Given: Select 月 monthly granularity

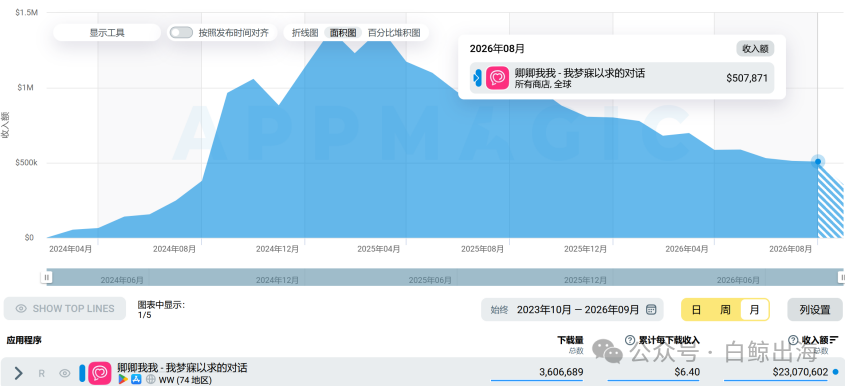Looking at the screenshot, I should 754,309.
